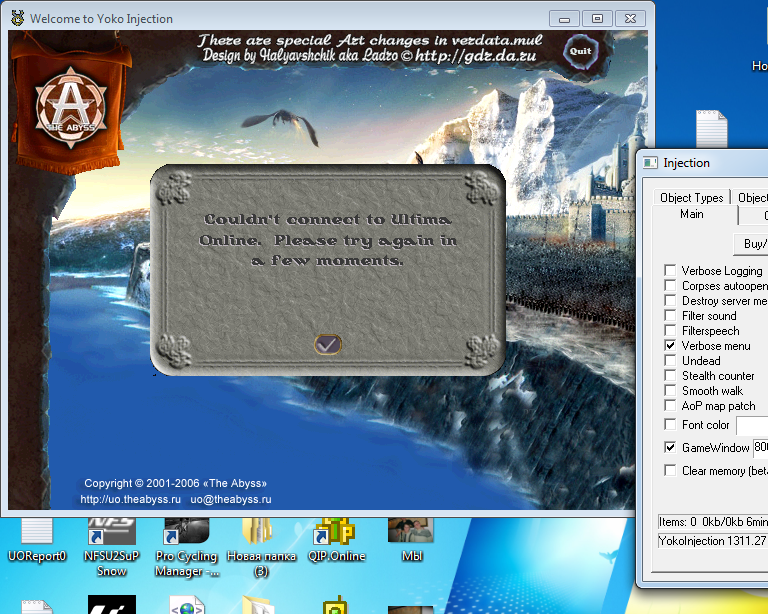Viewport: 768px width, 614px height.
Task: Click the Font color swatch field
Action: 751,425
